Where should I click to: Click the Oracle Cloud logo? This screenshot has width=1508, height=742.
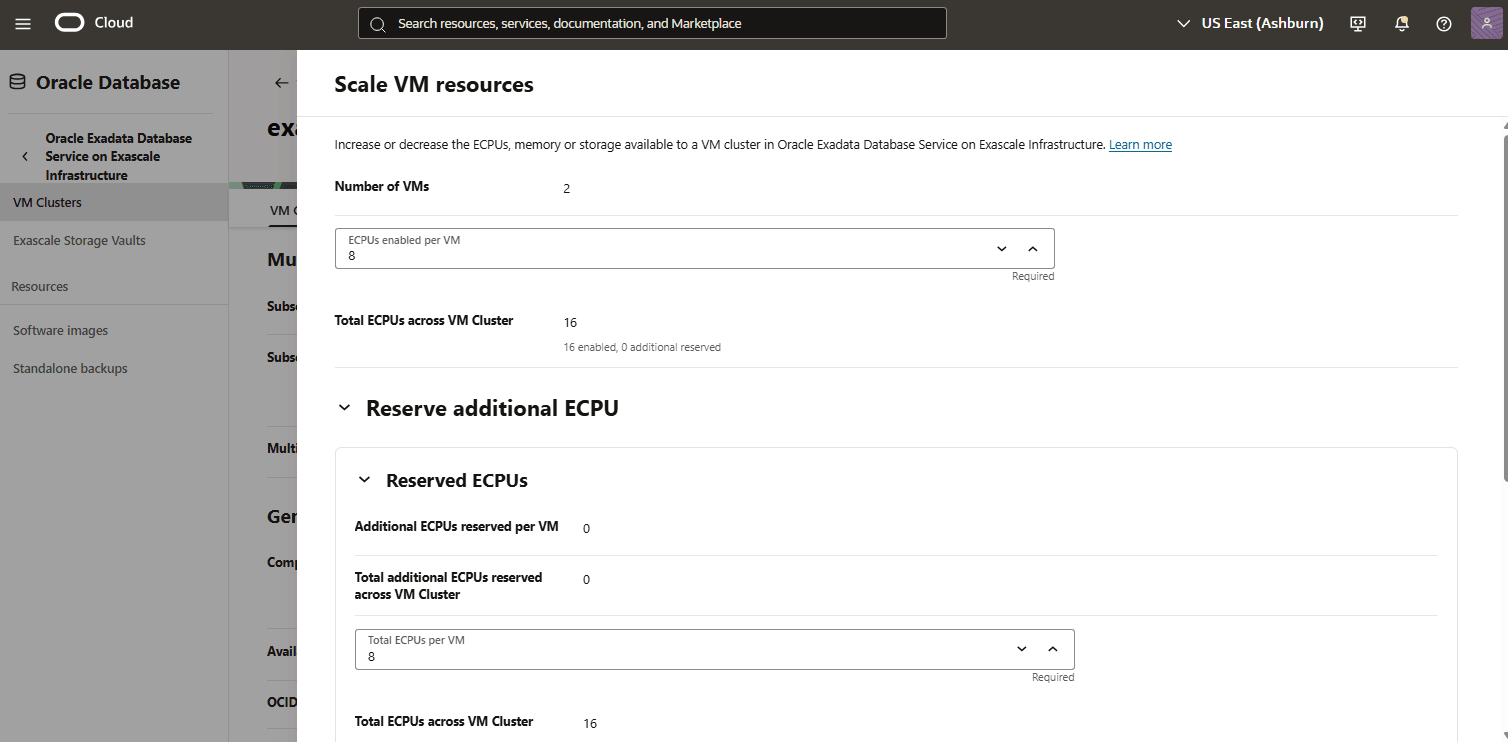pos(70,22)
